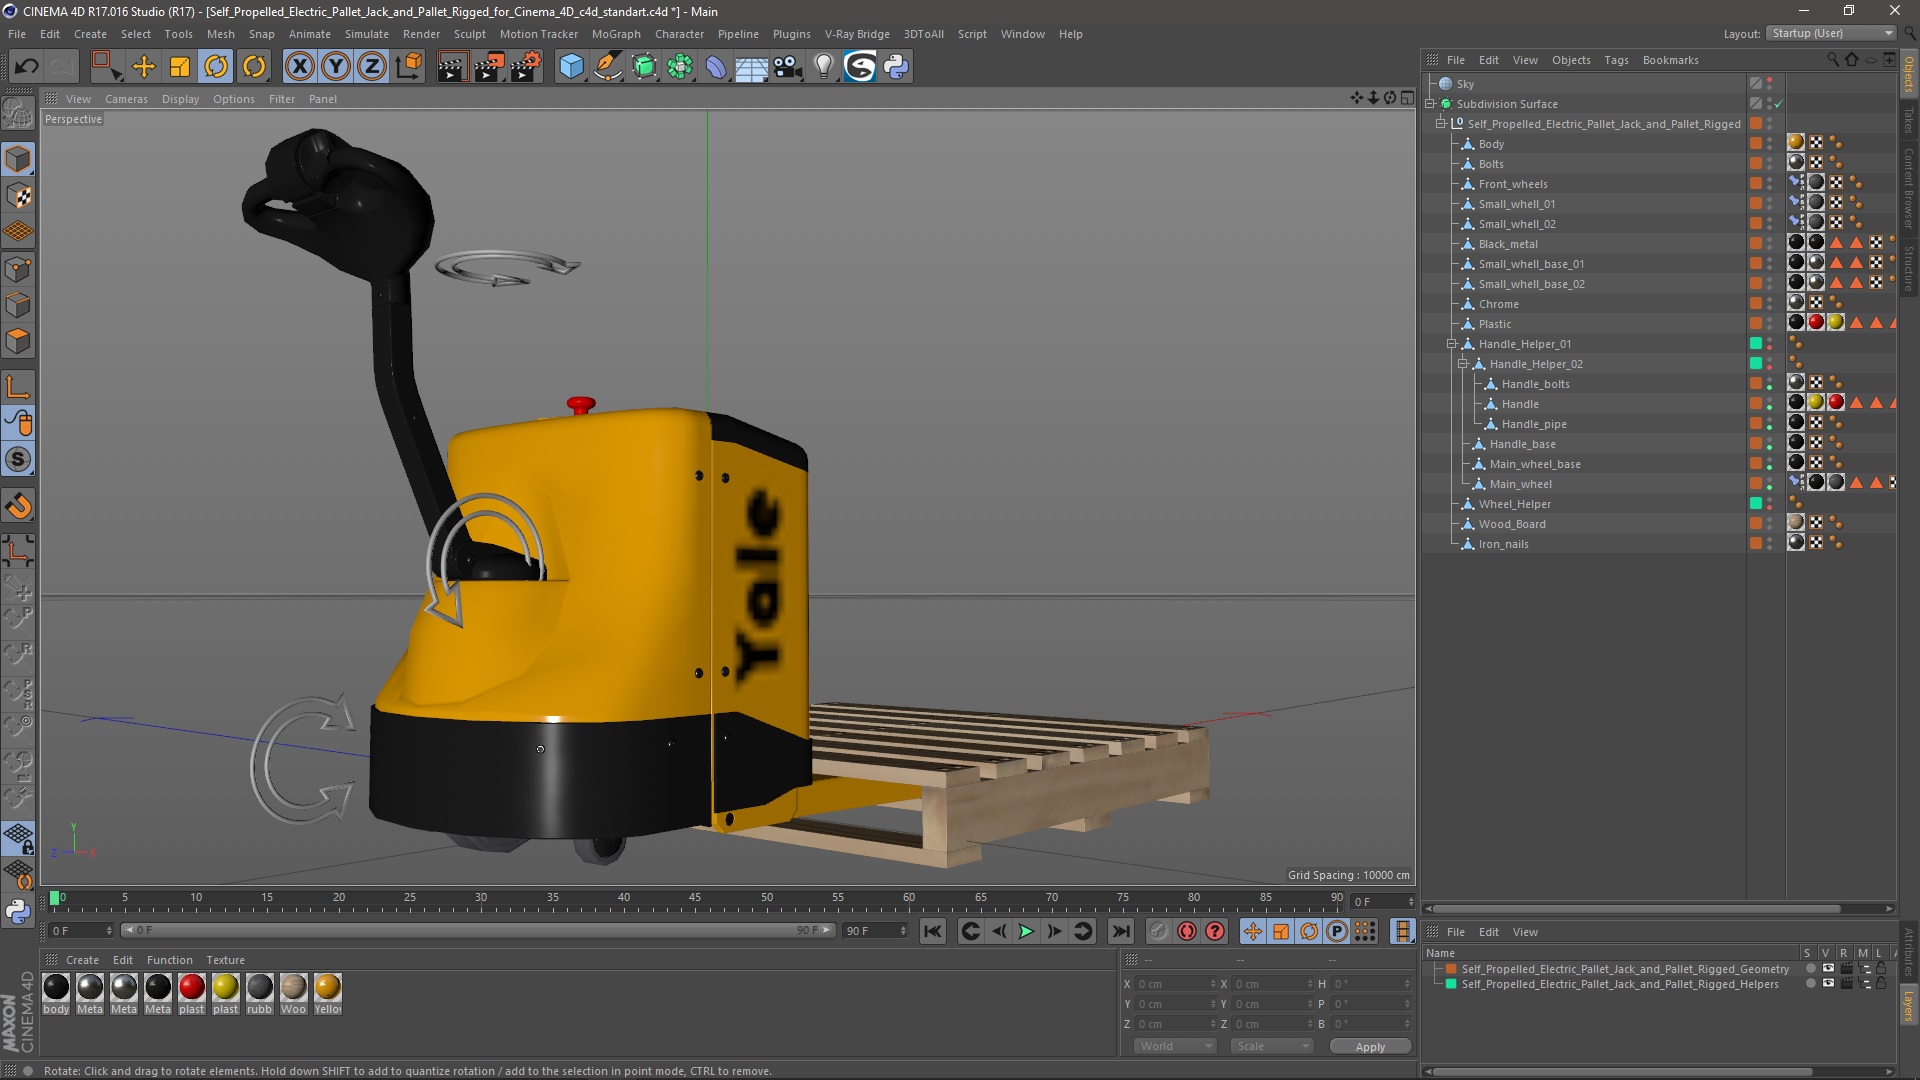
Task: Select the Yellow material swatch
Action: (327, 987)
